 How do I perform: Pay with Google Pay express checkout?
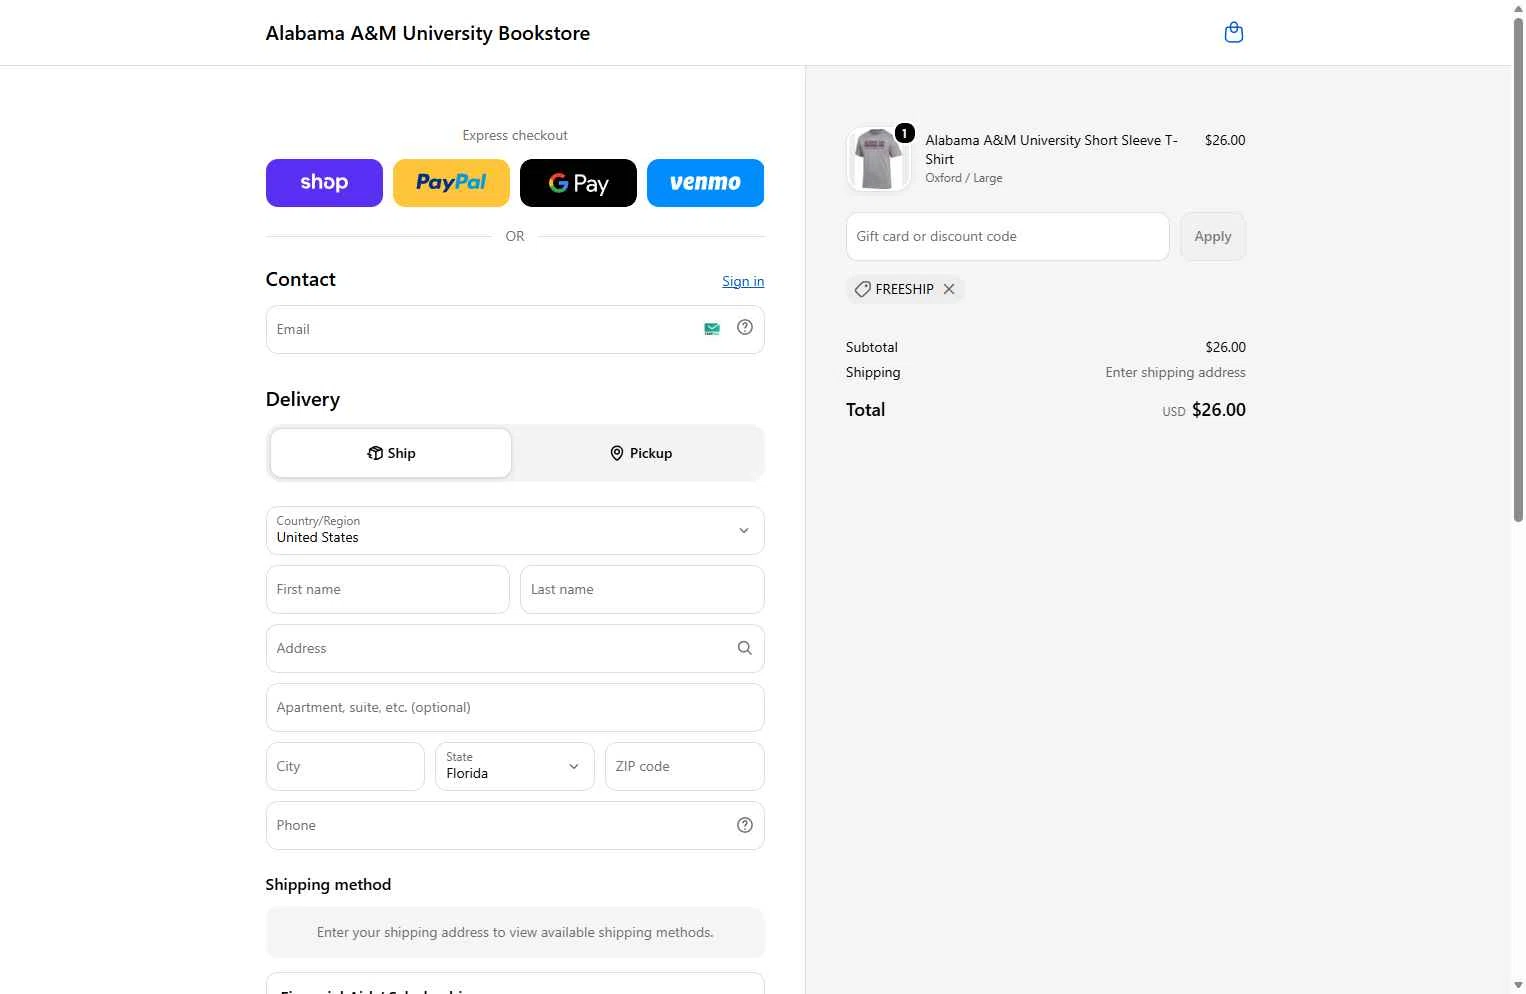click(578, 183)
